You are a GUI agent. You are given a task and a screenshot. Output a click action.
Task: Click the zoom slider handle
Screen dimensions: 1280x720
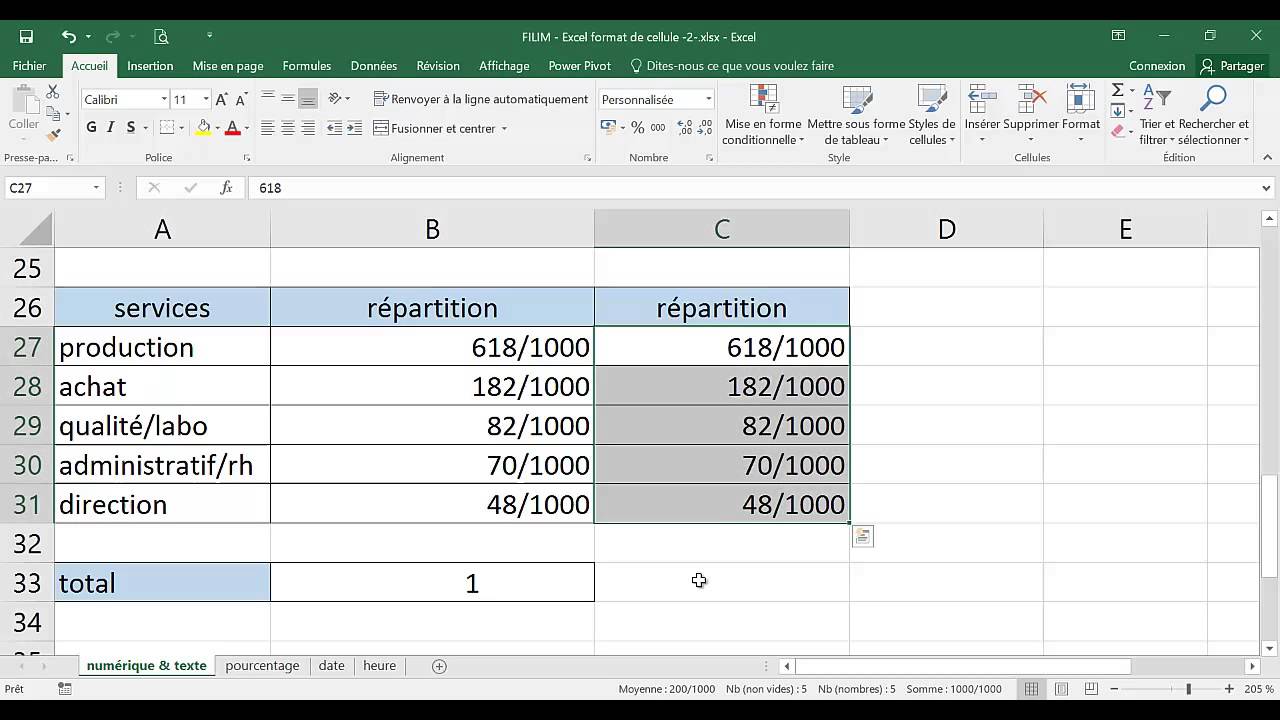tap(1188, 689)
